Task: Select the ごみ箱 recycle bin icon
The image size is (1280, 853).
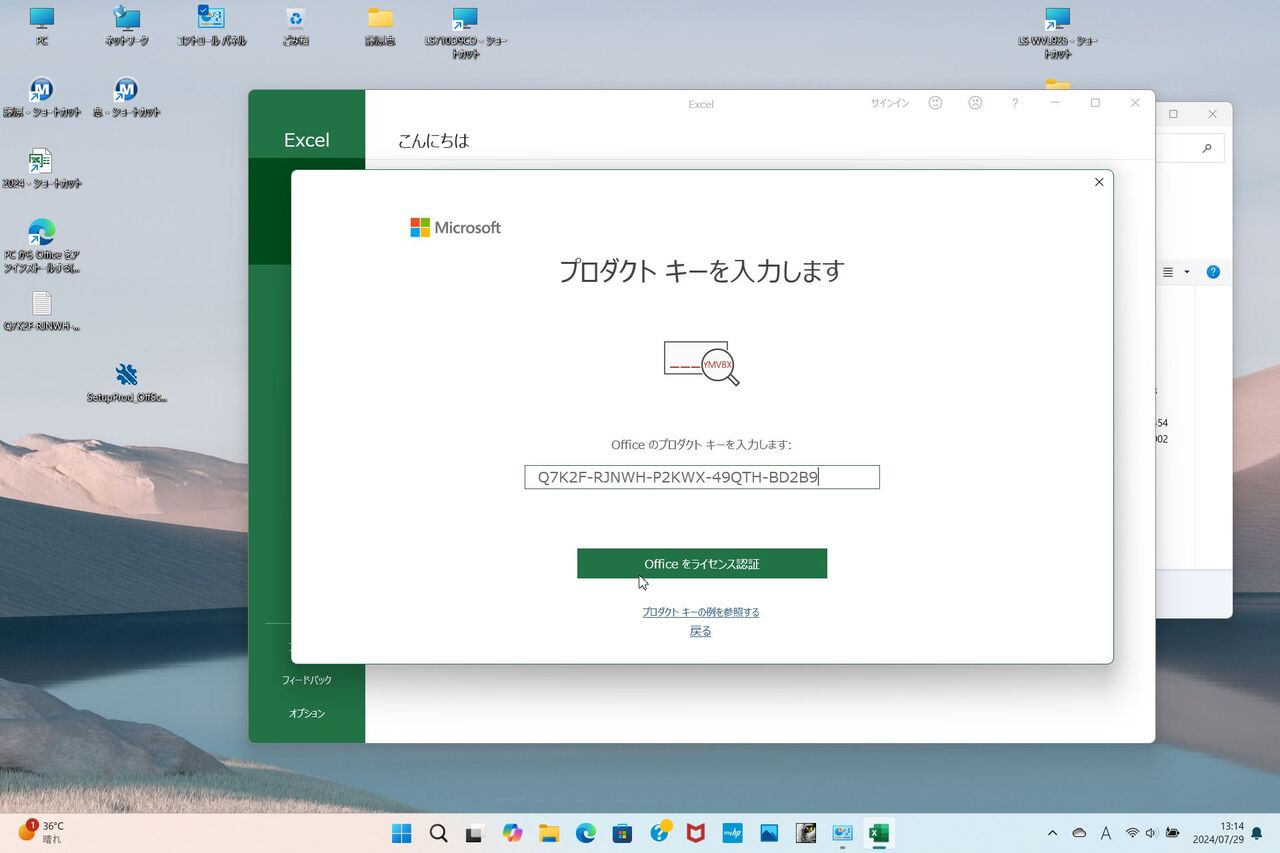Action: pos(295,27)
